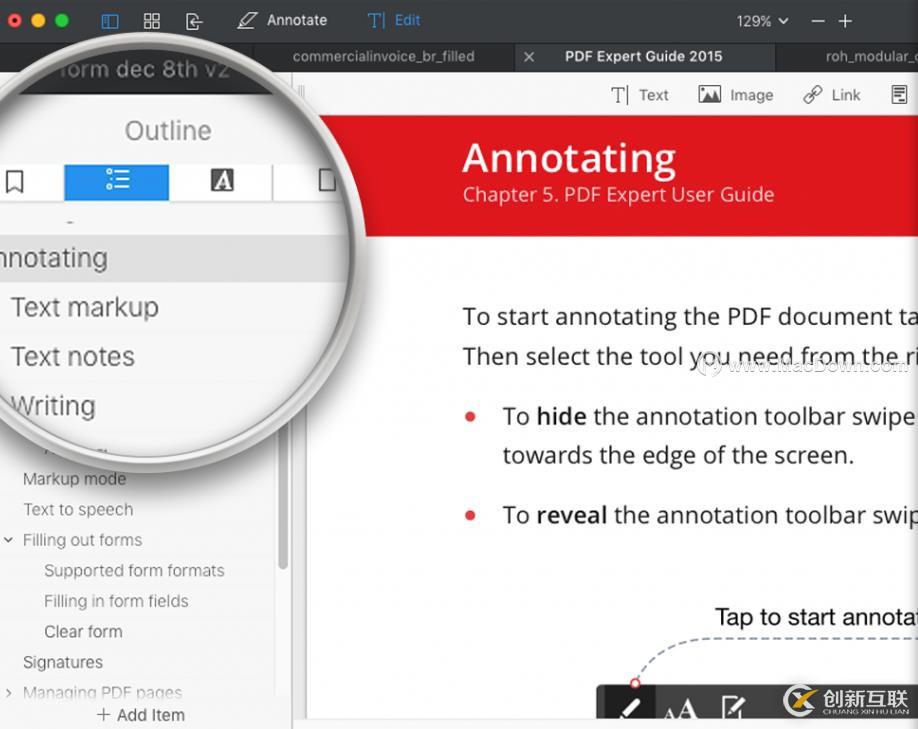Choose the Link editing tool
Image resolution: width=918 pixels, height=729 pixels.
point(832,95)
